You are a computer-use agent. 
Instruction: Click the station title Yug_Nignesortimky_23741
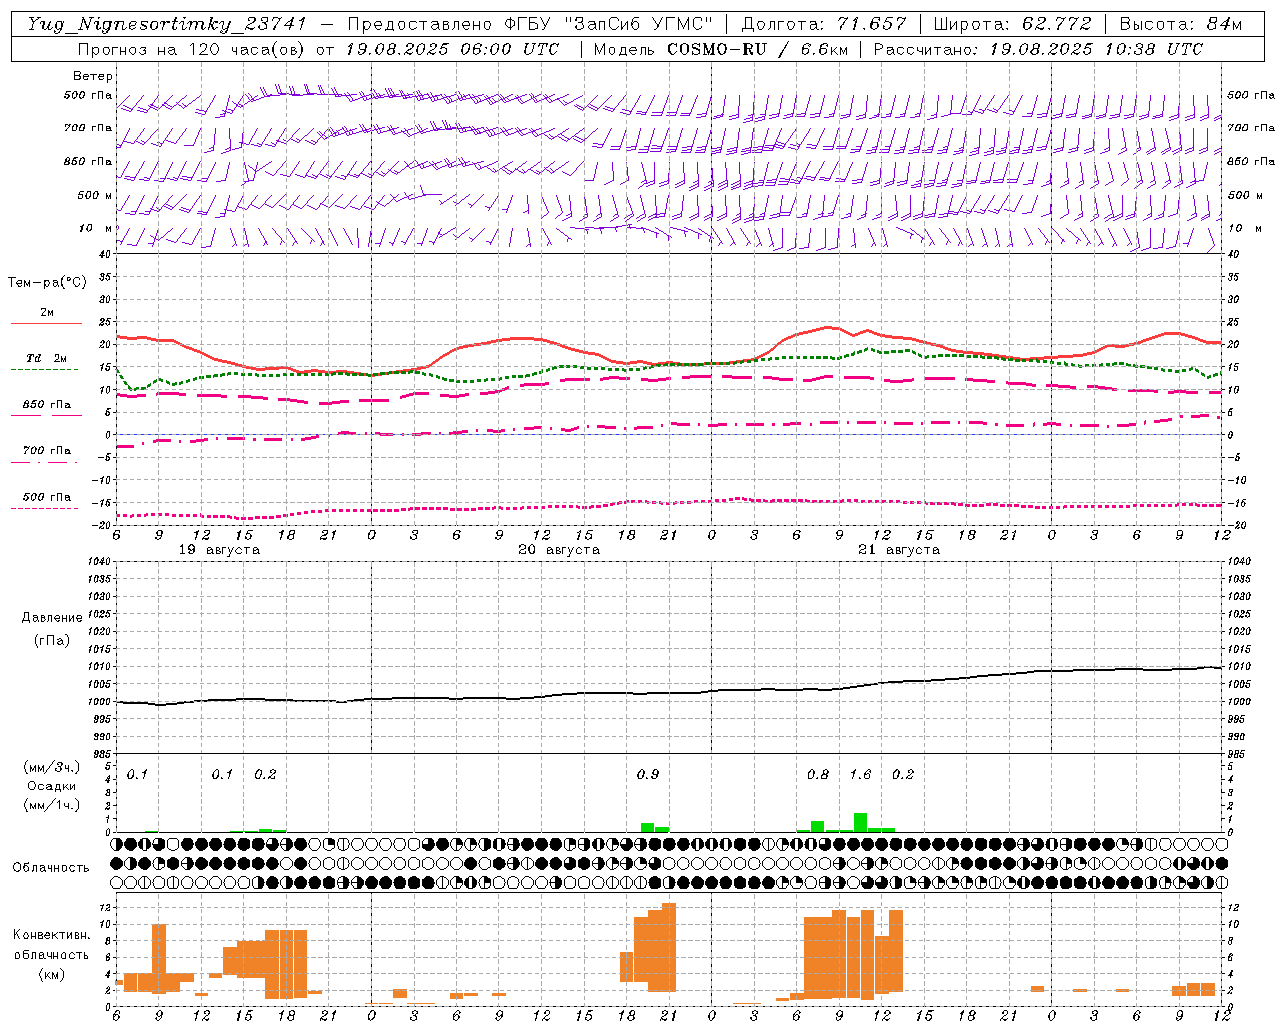[167, 24]
